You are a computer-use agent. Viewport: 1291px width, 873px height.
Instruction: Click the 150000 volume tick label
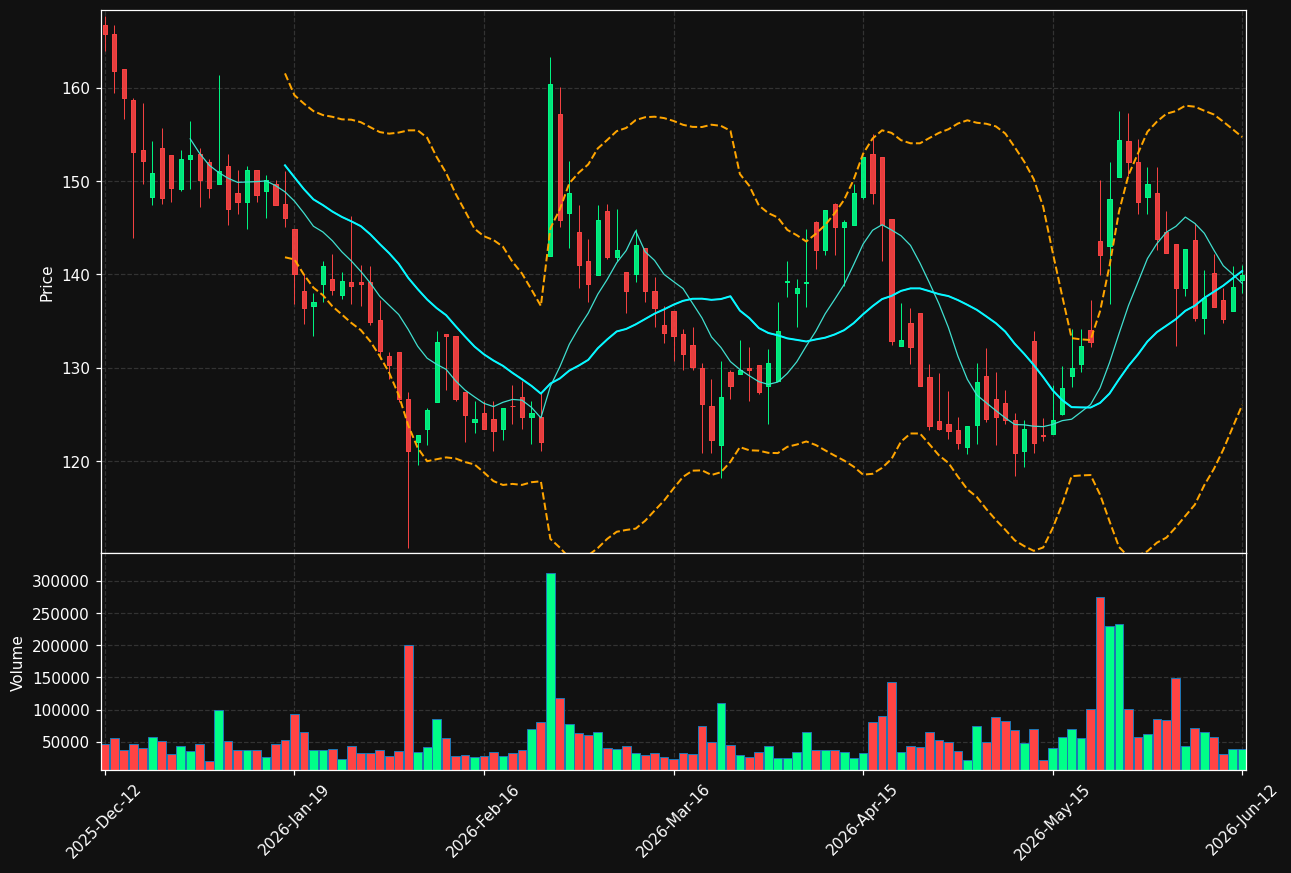tap(63, 678)
